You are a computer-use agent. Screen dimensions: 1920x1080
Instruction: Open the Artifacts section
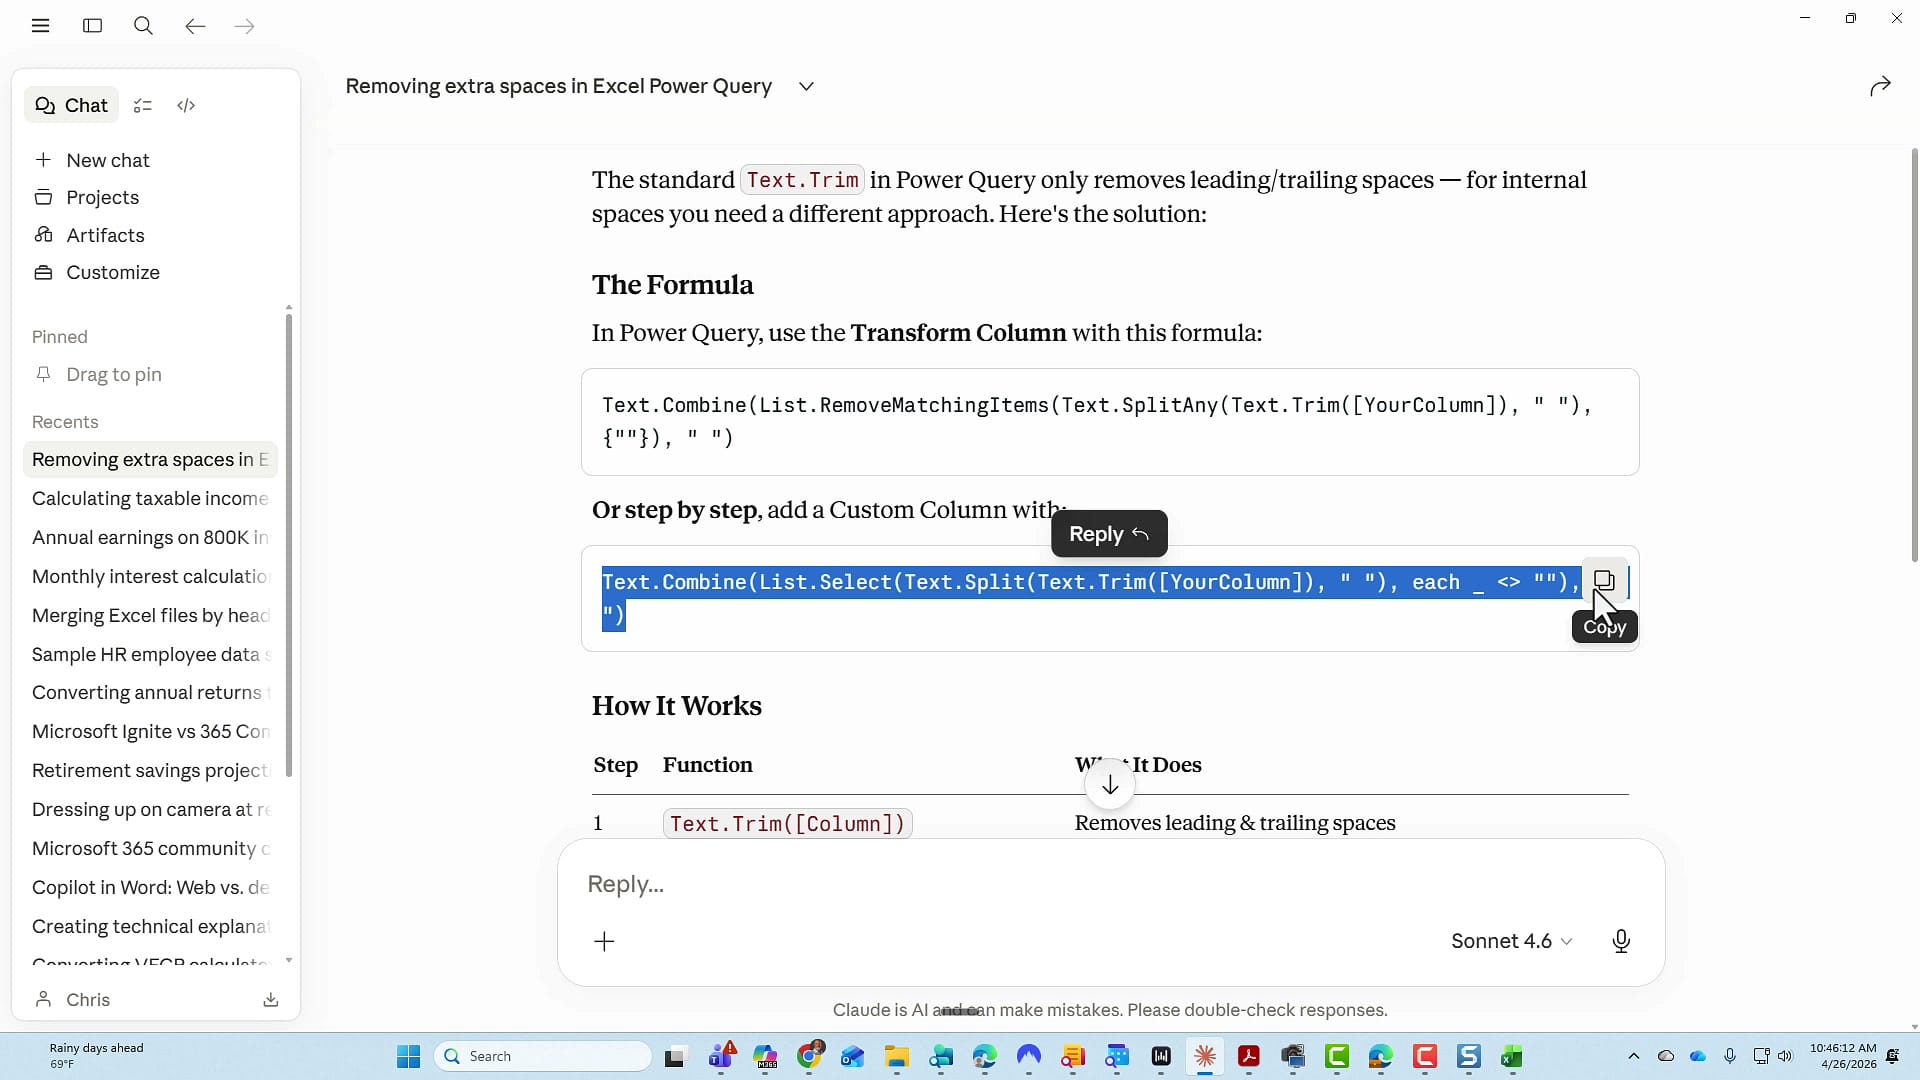coord(104,235)
